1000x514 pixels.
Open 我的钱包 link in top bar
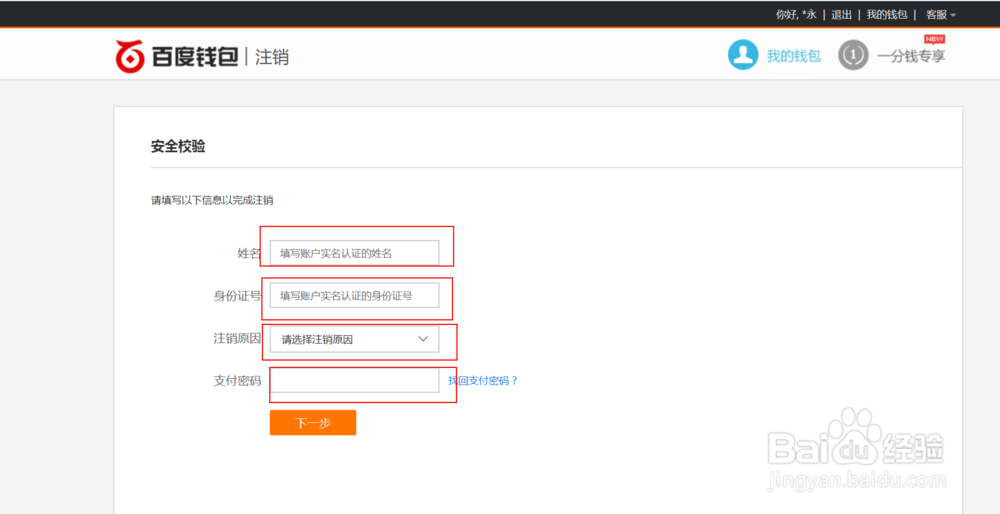(x=886, y=14)
